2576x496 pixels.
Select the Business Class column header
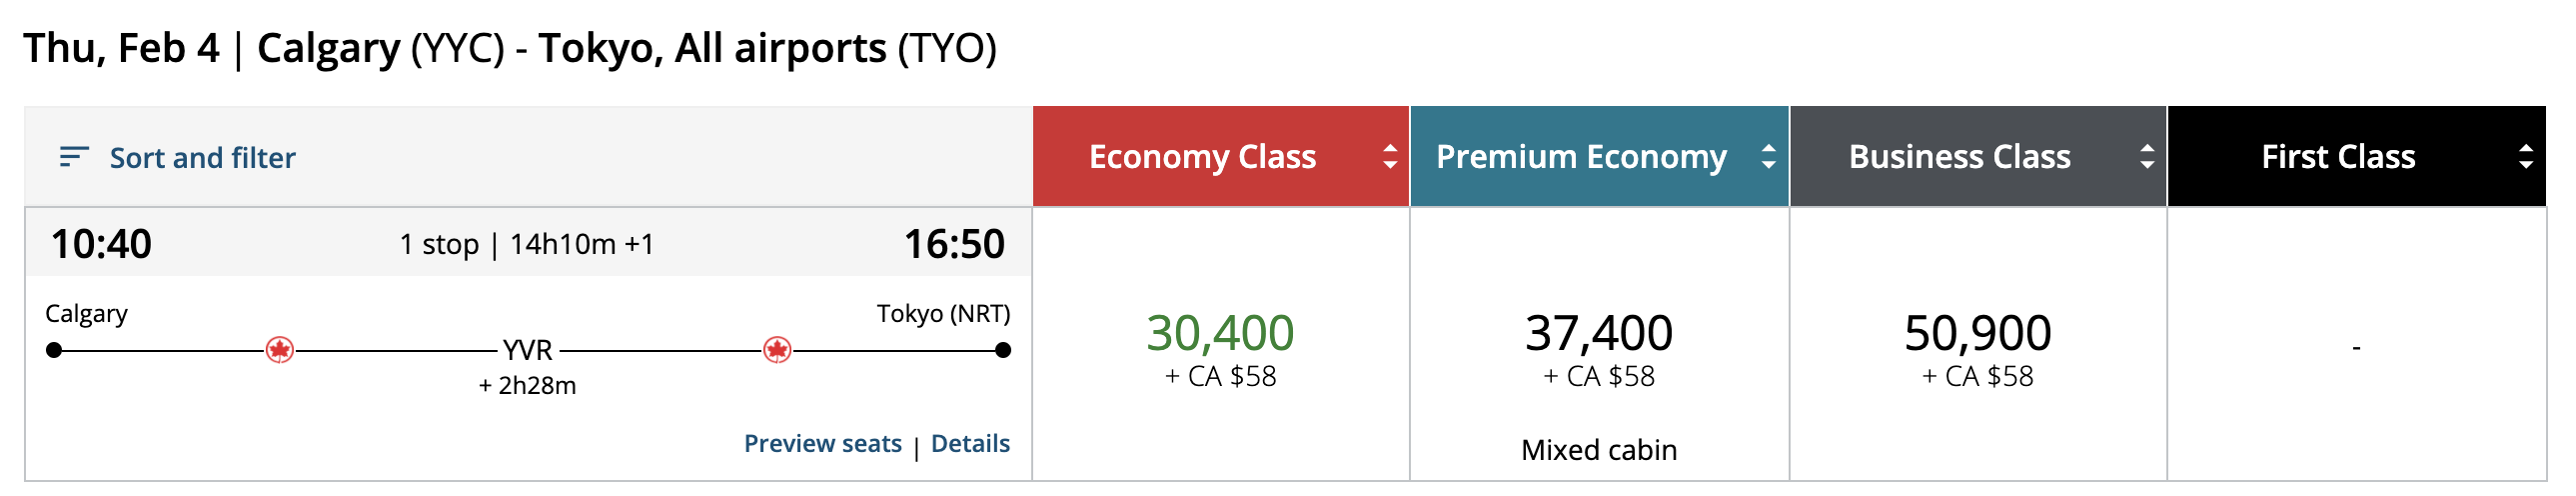pyautogui.click(x=1959, y=157)
